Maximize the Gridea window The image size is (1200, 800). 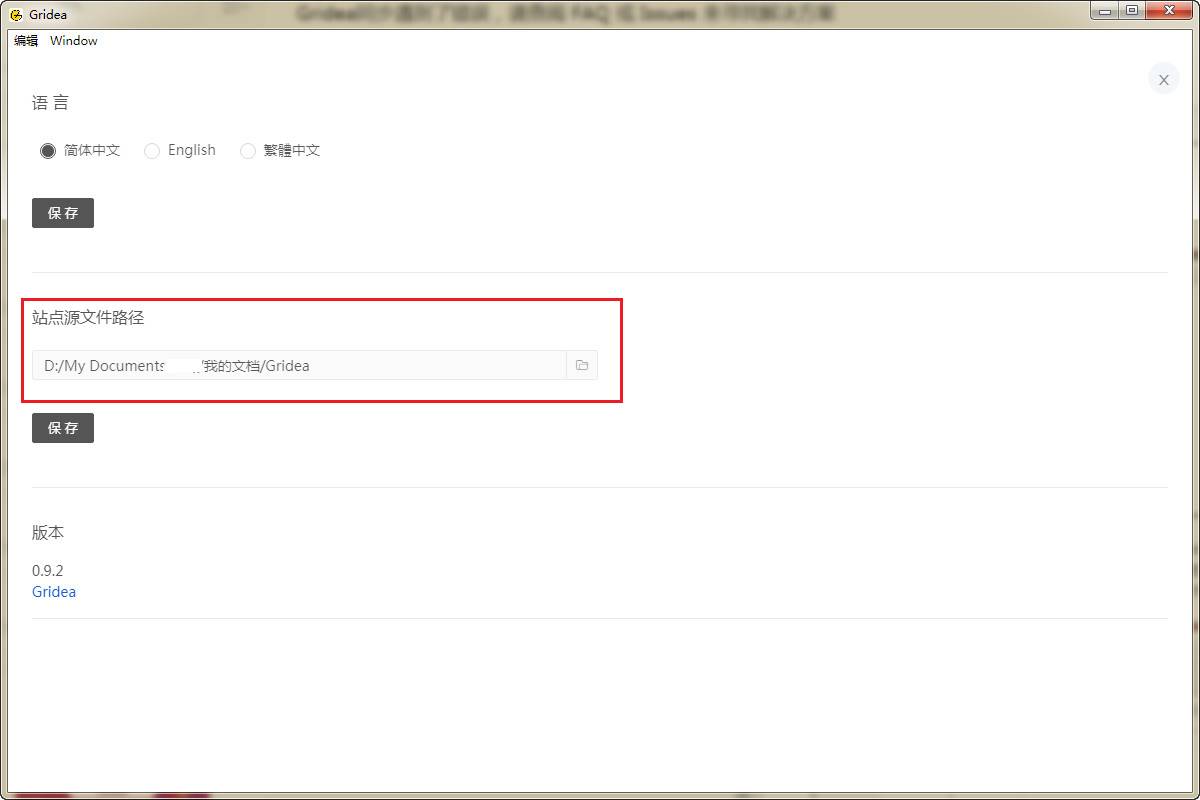[x=1132, y=11]
